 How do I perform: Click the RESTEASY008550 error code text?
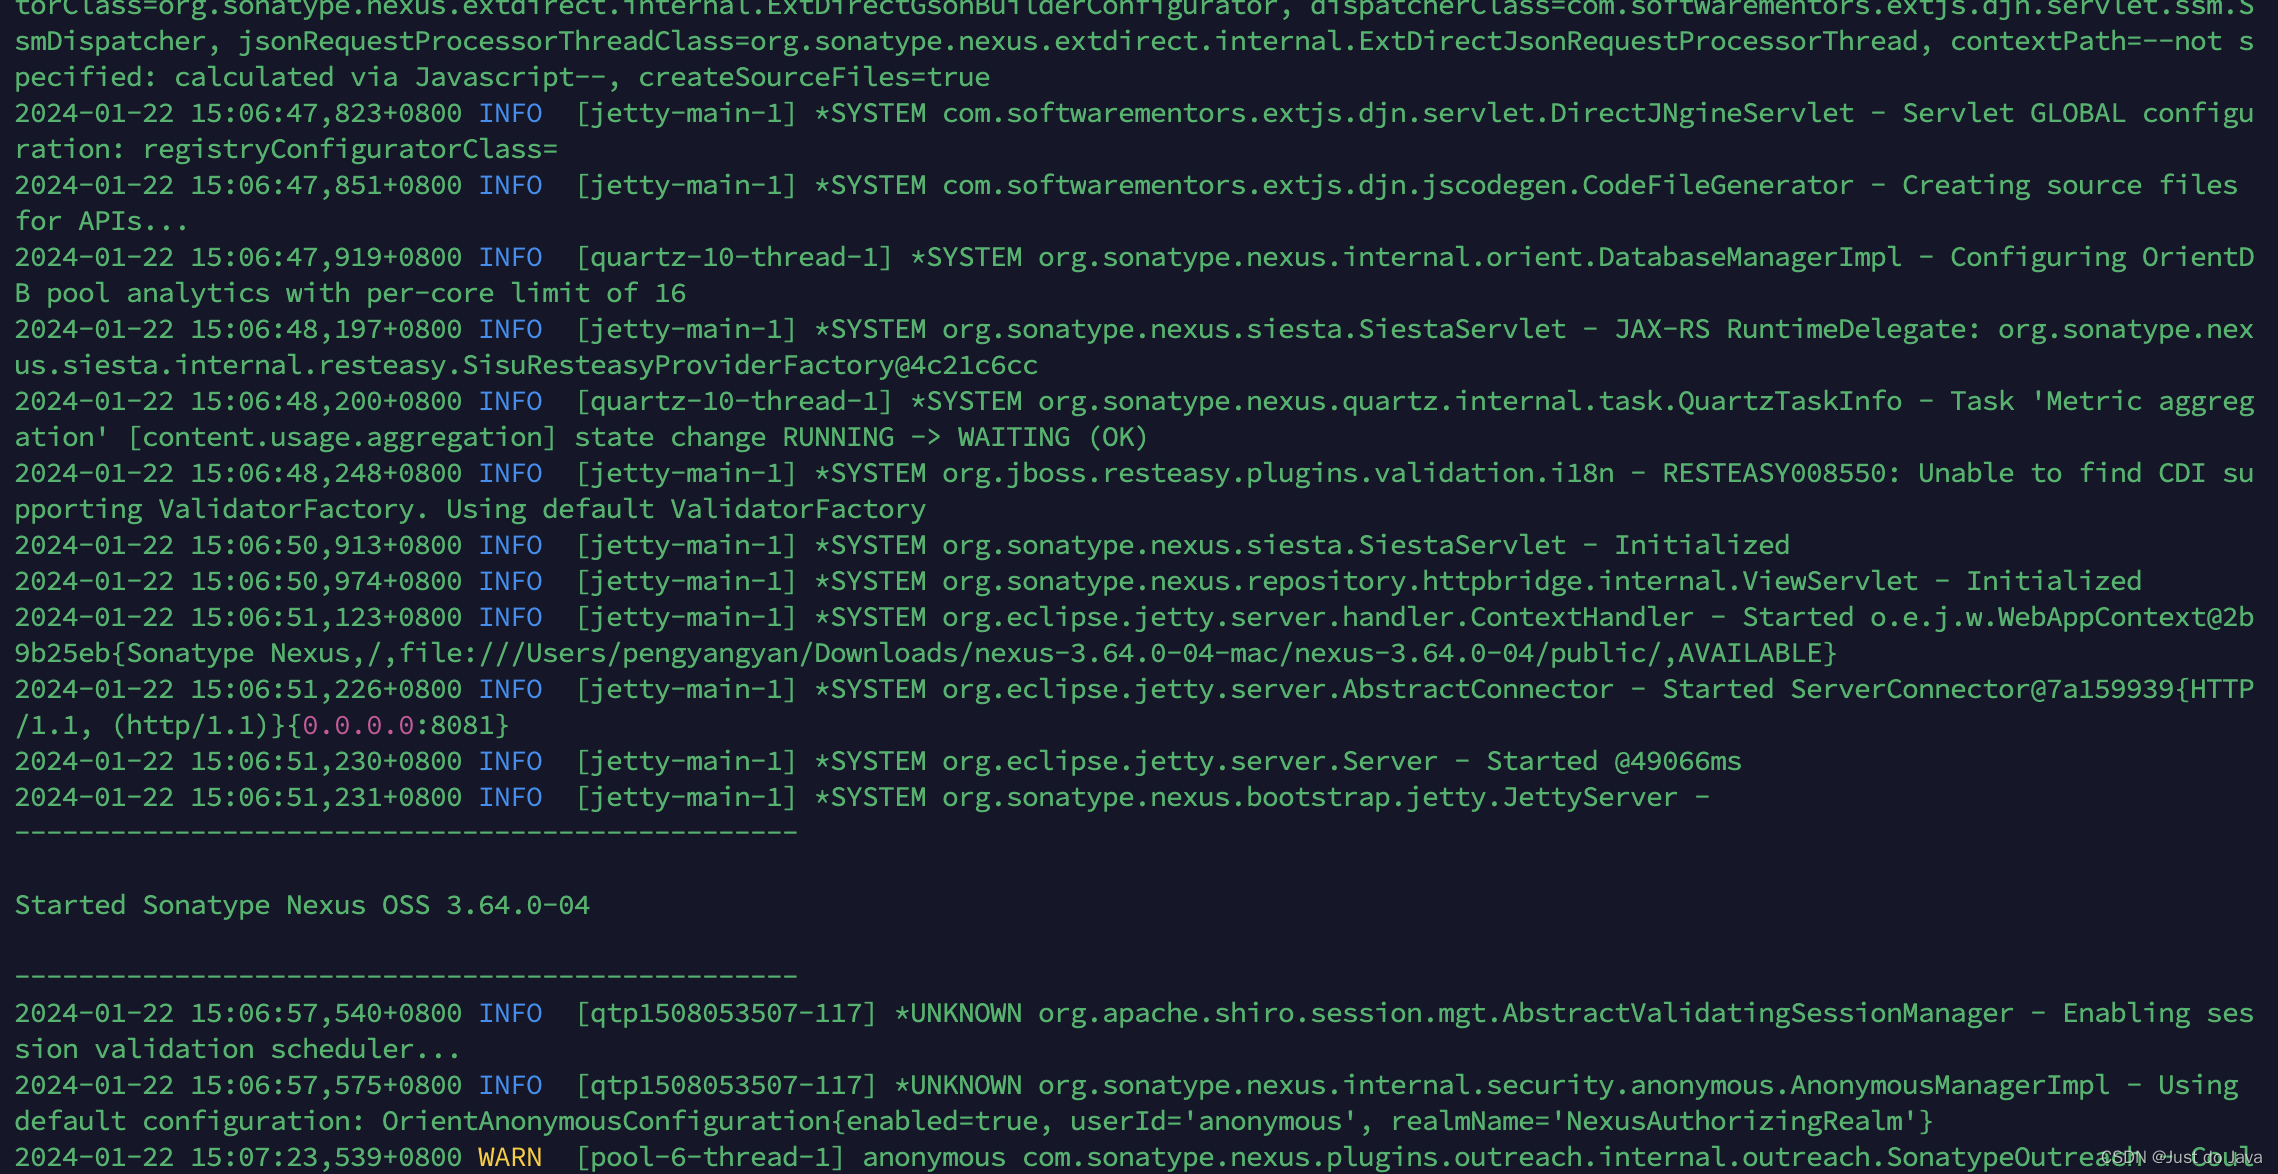(1780, 472)
